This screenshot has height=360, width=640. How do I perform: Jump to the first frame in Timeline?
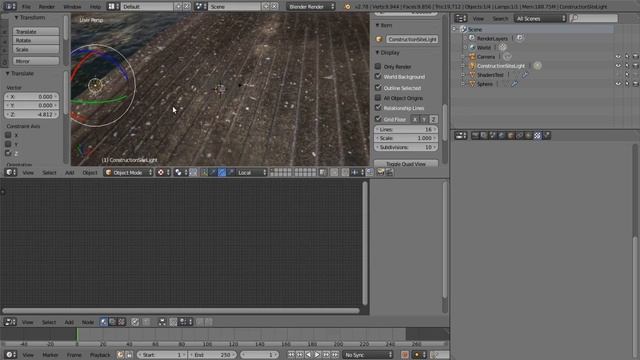(x=291, y=355)
